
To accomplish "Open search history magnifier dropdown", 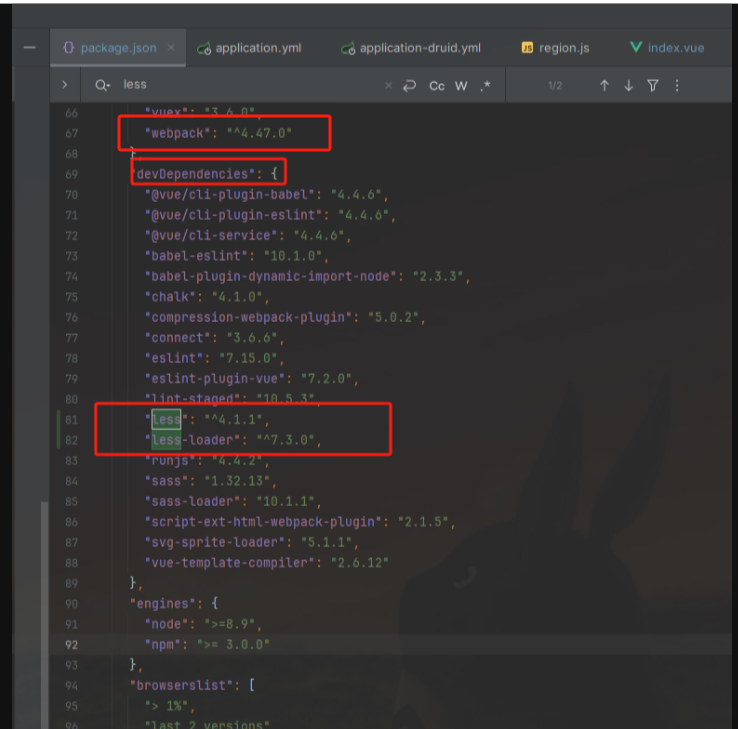I will [x=103, y=86].
